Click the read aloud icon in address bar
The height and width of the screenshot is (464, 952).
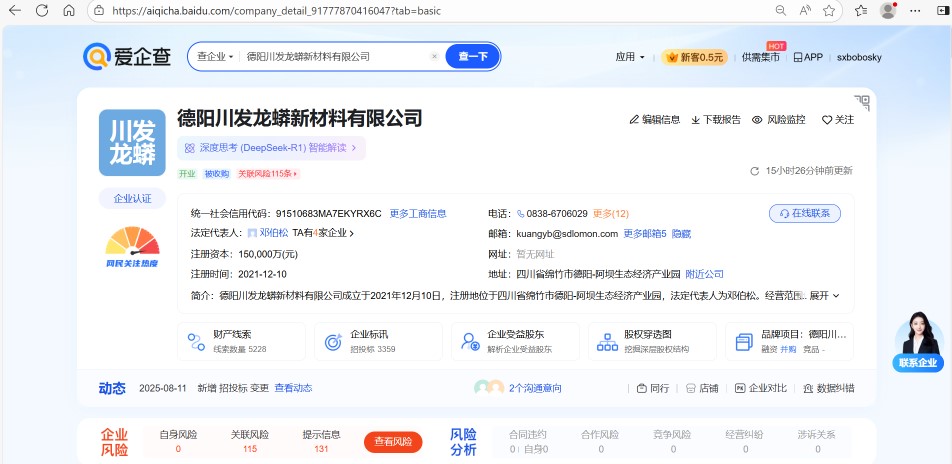pos(805,10)
